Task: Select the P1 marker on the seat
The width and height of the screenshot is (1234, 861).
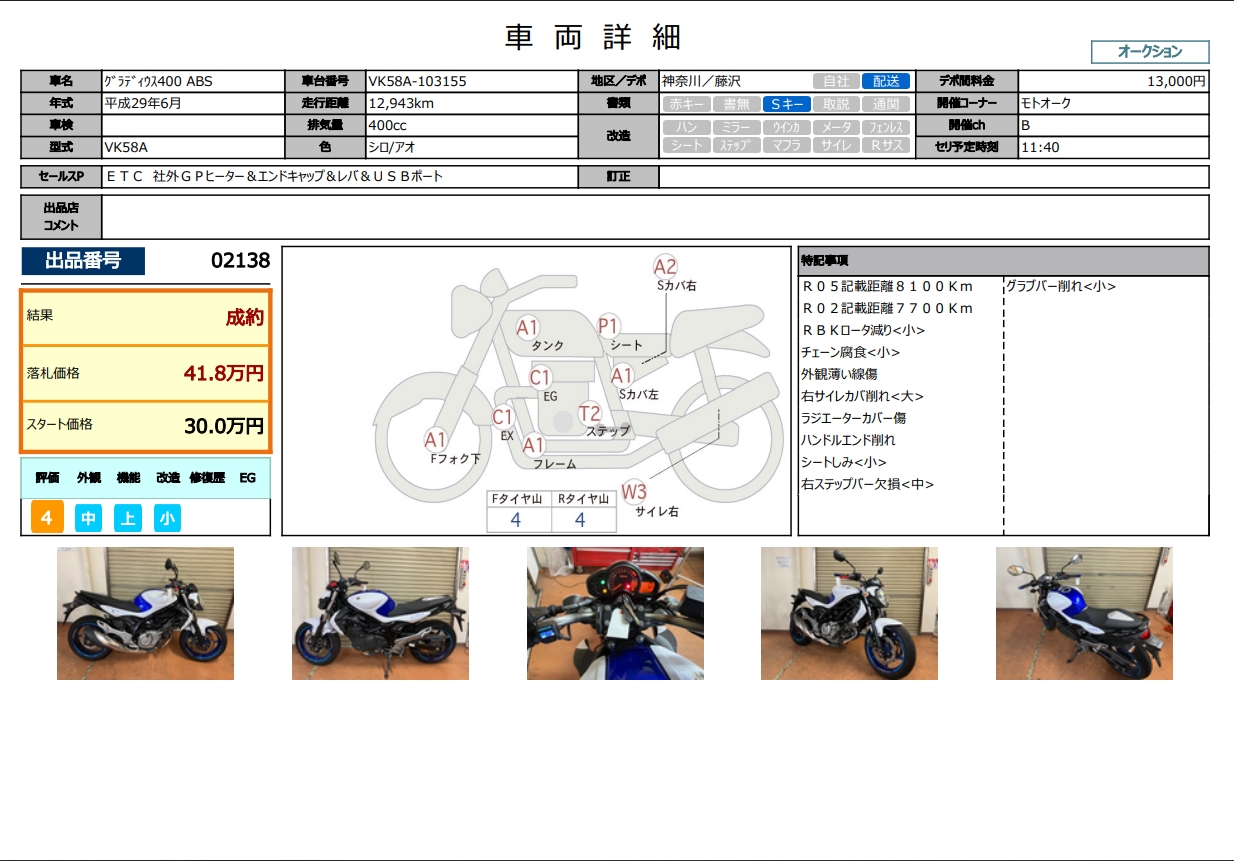Action: point(608,326)
